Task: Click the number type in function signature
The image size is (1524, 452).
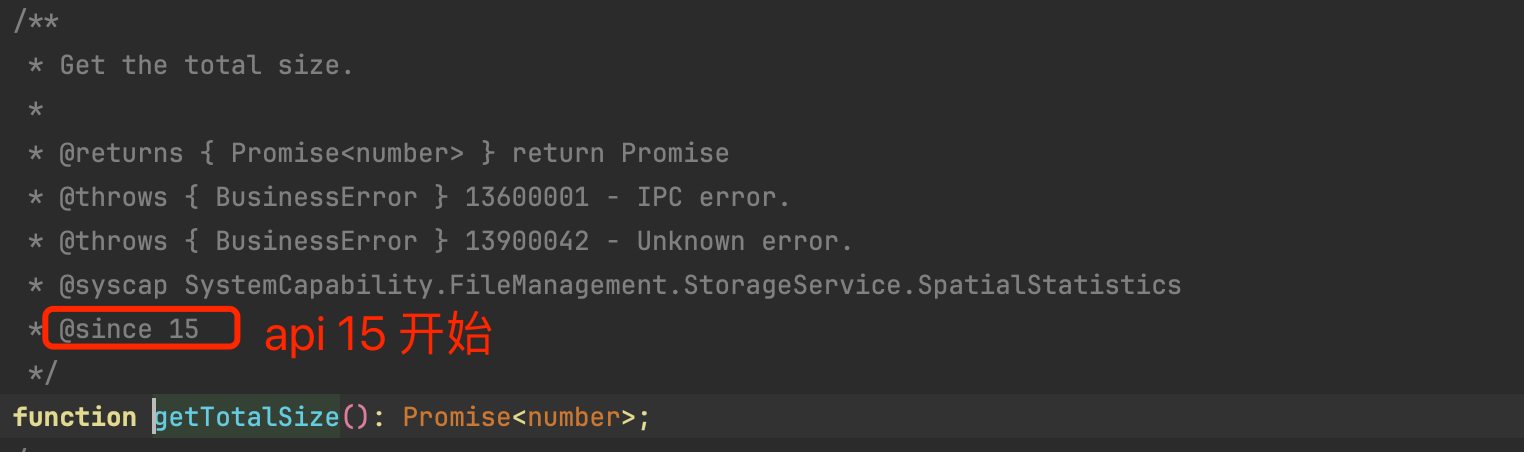Action: 574,417
